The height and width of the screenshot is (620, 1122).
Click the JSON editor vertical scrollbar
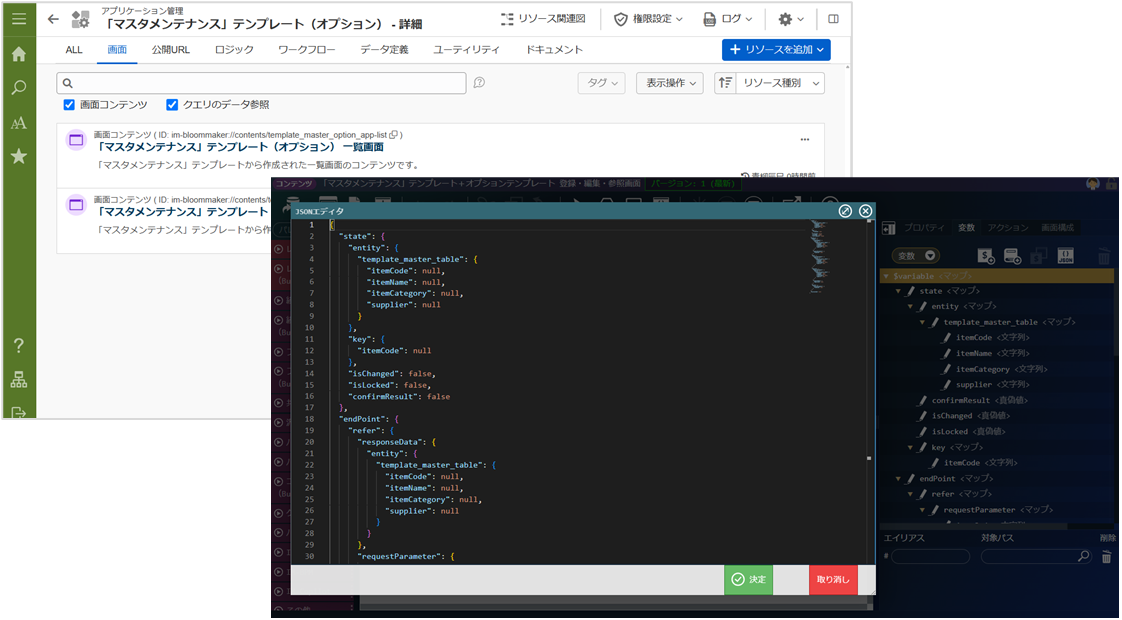869,390
